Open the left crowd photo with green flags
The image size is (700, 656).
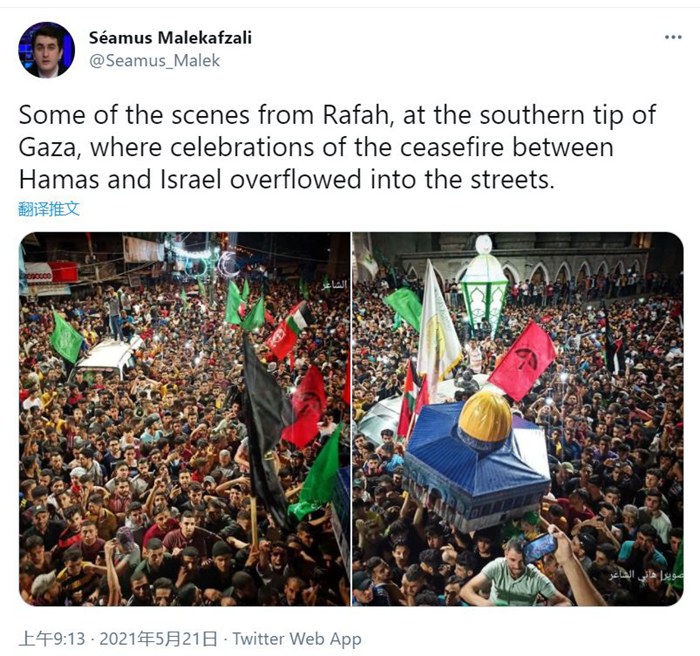pyautogui.click(x=184, y=419)
